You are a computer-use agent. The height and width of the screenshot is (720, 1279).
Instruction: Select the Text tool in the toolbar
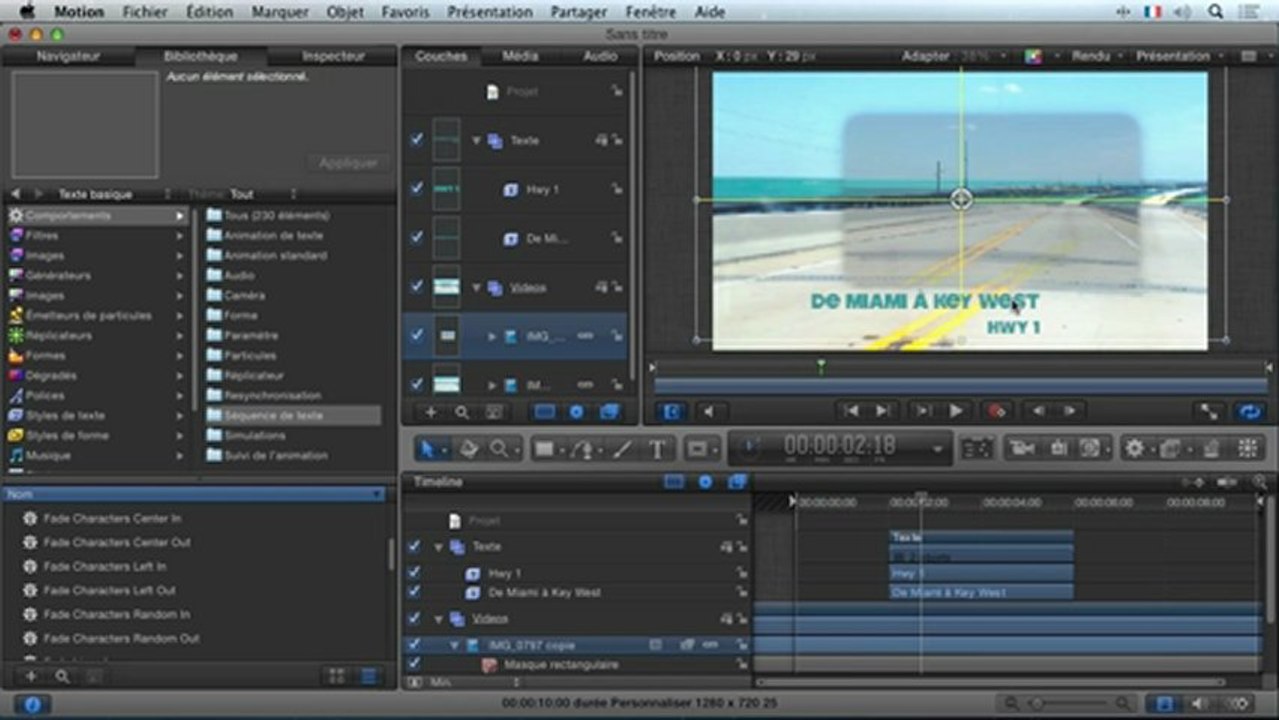tap(656, 449)
